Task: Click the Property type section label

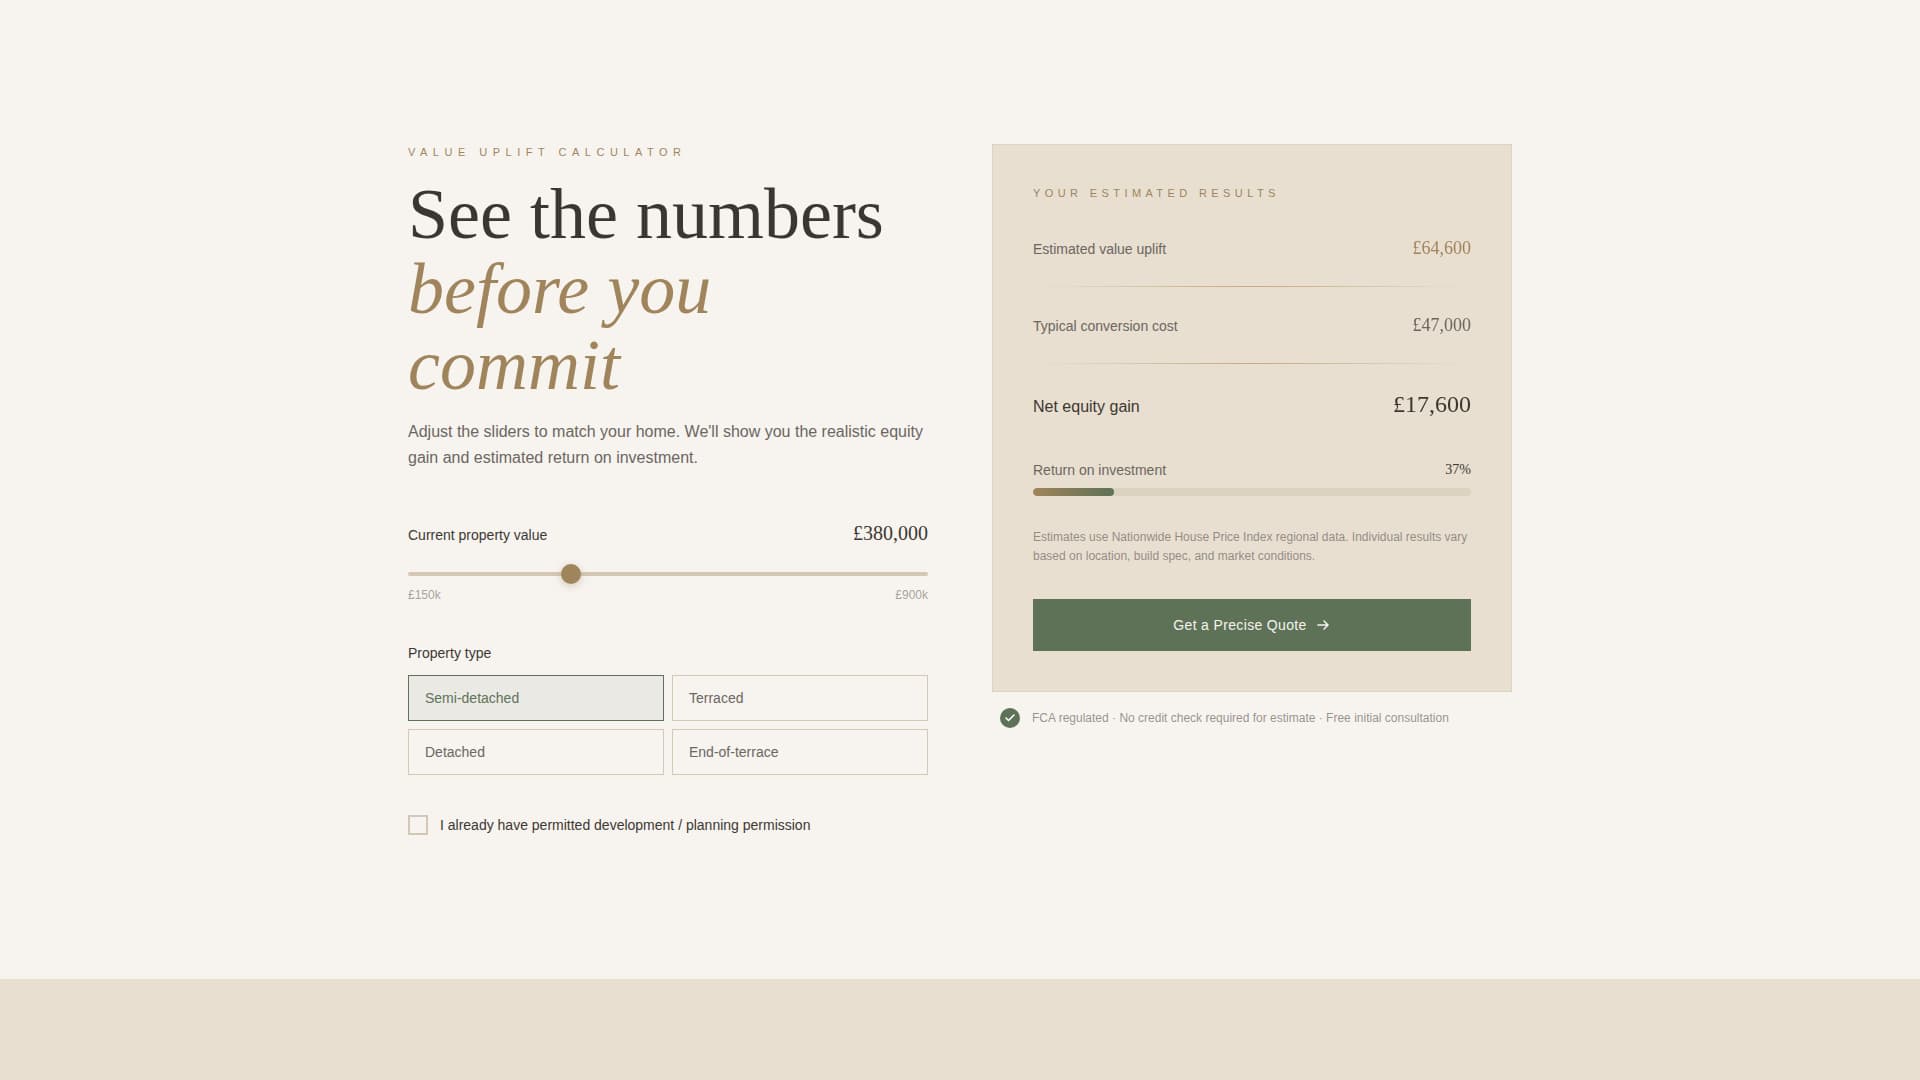Action: 448,653
